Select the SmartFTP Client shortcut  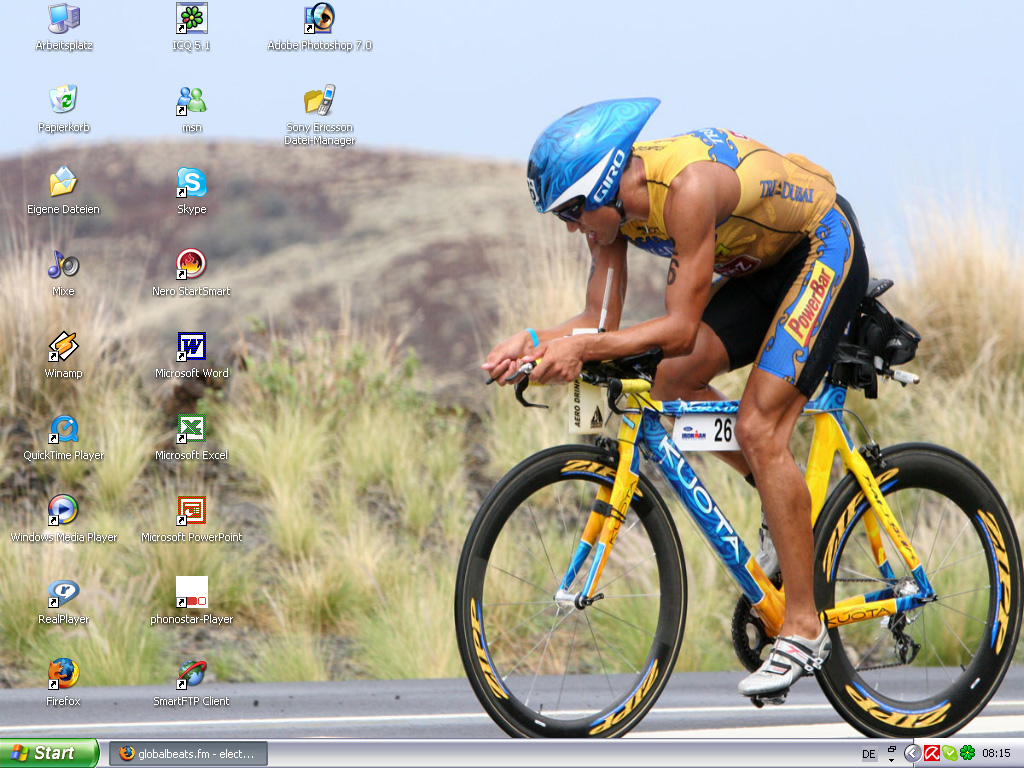tap(191, 674)
